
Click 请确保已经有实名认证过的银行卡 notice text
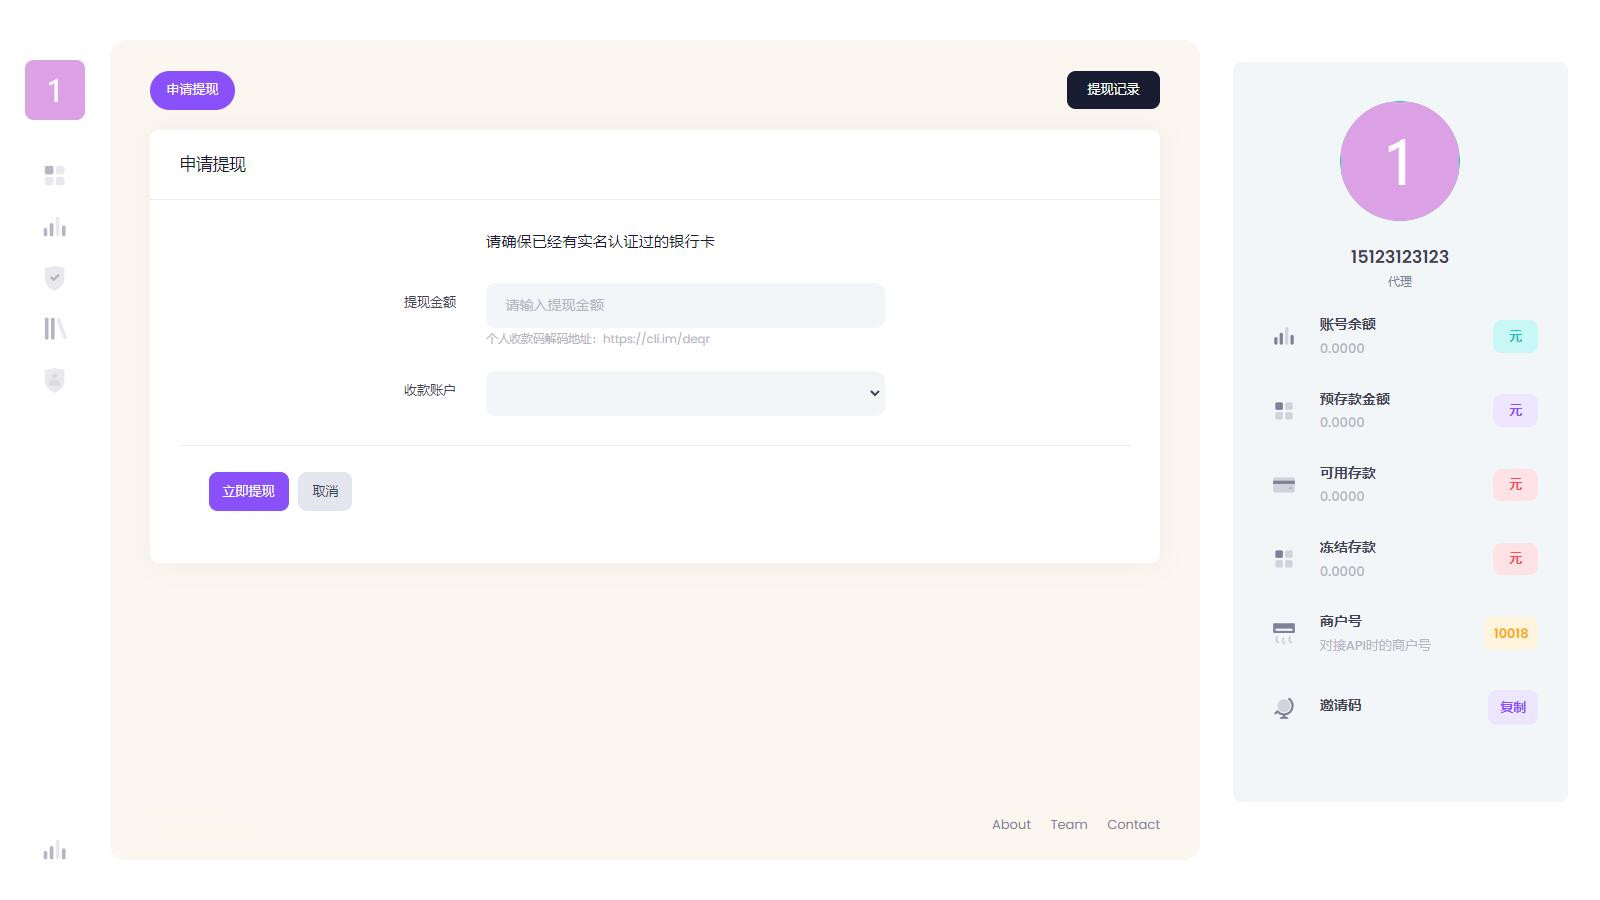pyautogui.click(x=600, y=242)
